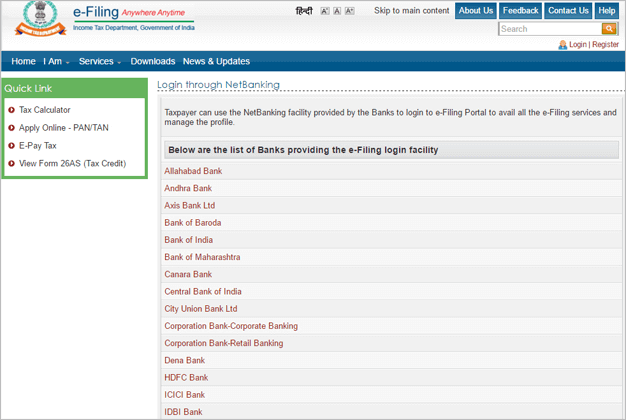Select Allahabad Bank from the list

[193, 171]
